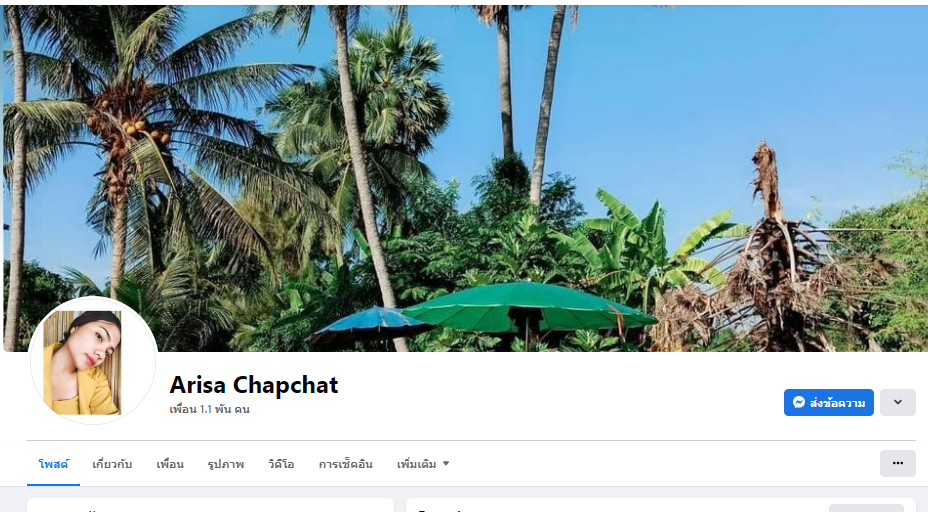Click the partially visible left post card

pos(210,505)
